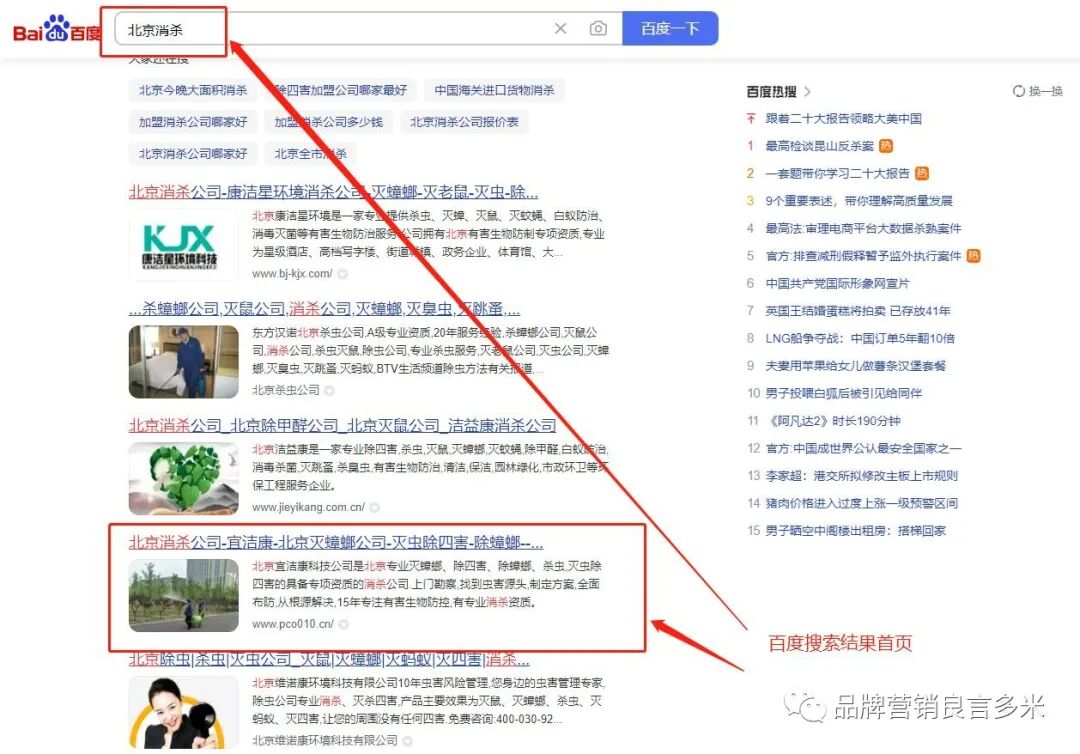Click the outdoor spraying workers thumbnail
This screenshot has width=1080, height=754.
pyautogui.click(x=183, y=596)
